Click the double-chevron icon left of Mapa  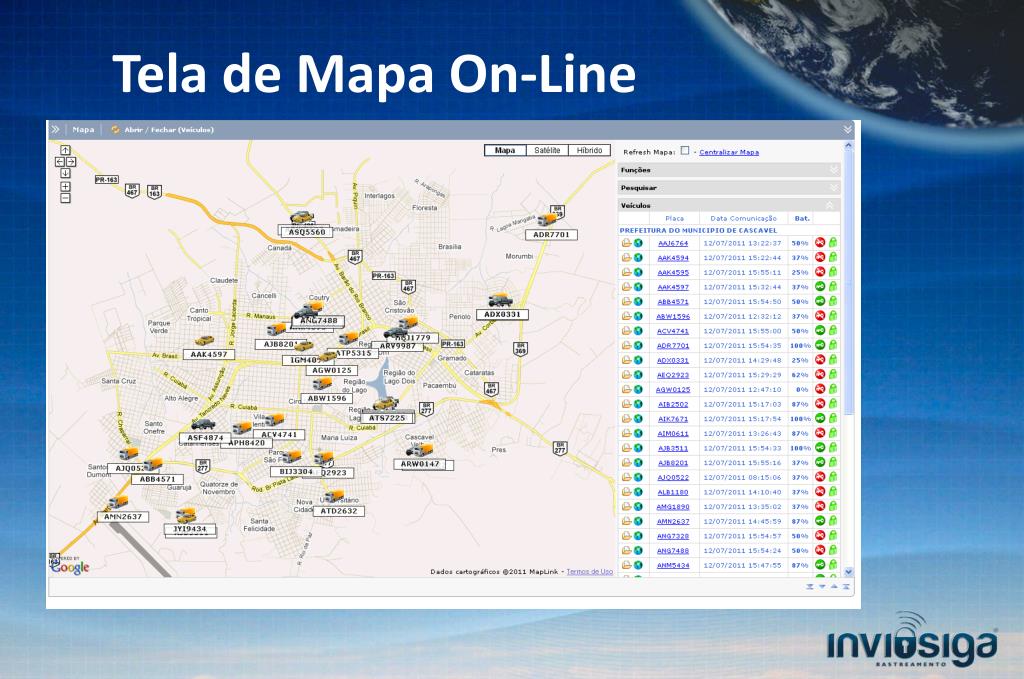56,129
